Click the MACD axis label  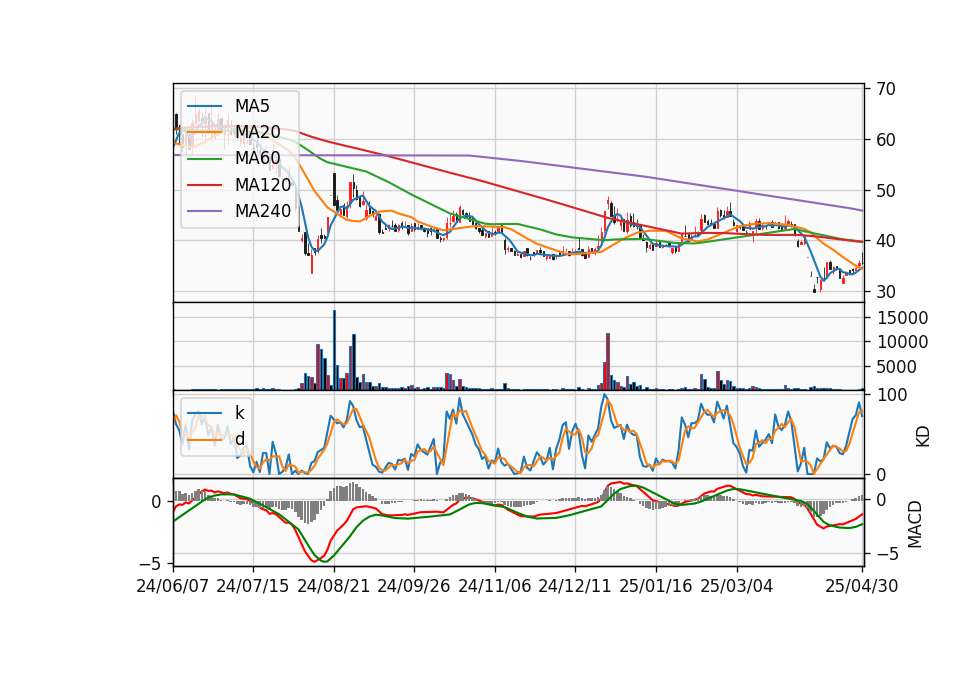click(x=915, y=524)
